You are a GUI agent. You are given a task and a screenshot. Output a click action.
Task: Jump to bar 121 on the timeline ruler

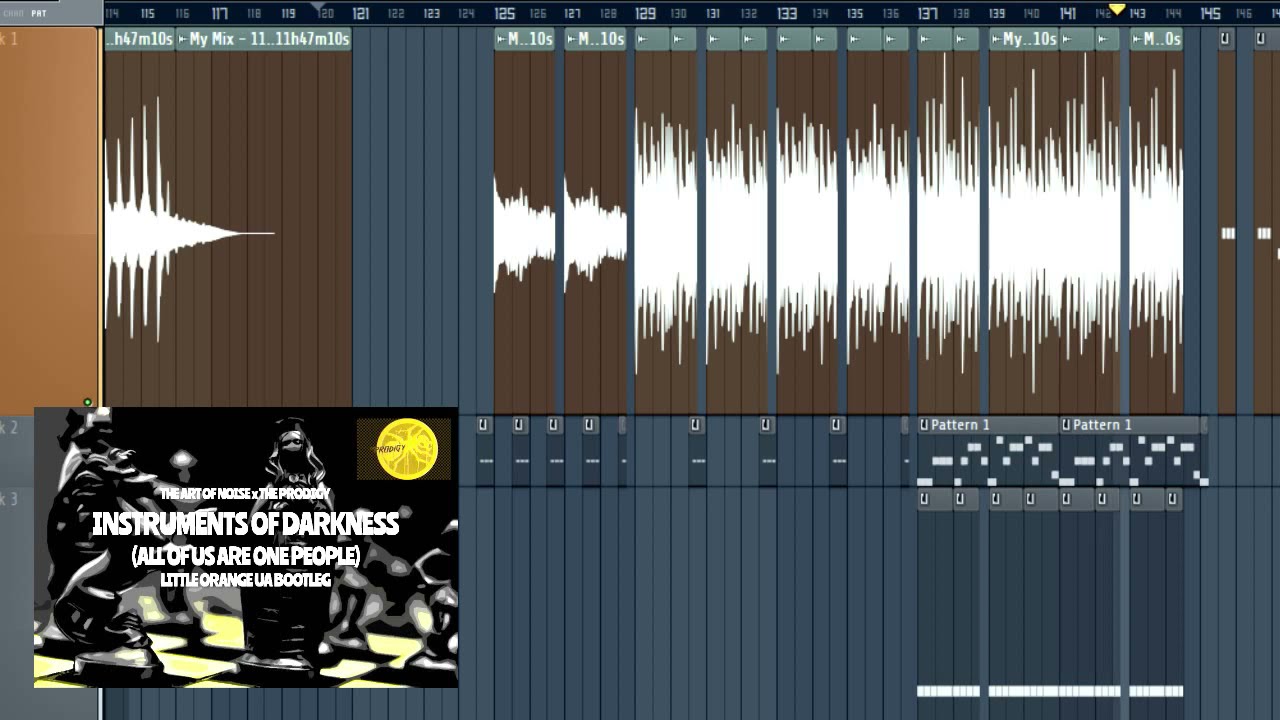[360, 13]
